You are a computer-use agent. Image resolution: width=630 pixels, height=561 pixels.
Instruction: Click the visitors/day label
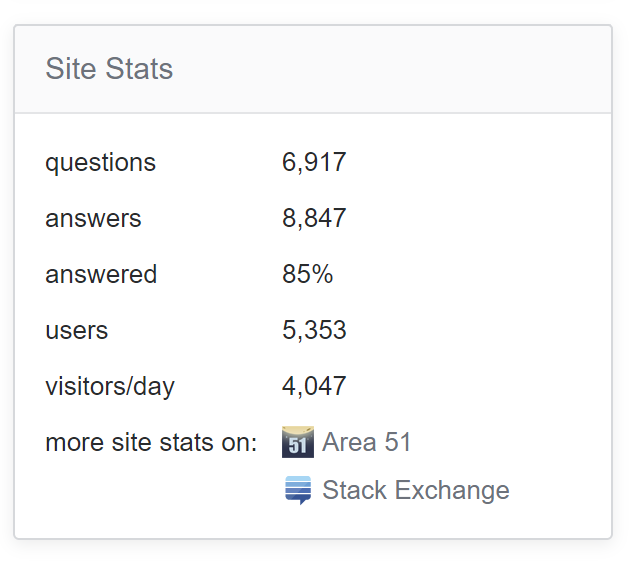tap(110, 386)
